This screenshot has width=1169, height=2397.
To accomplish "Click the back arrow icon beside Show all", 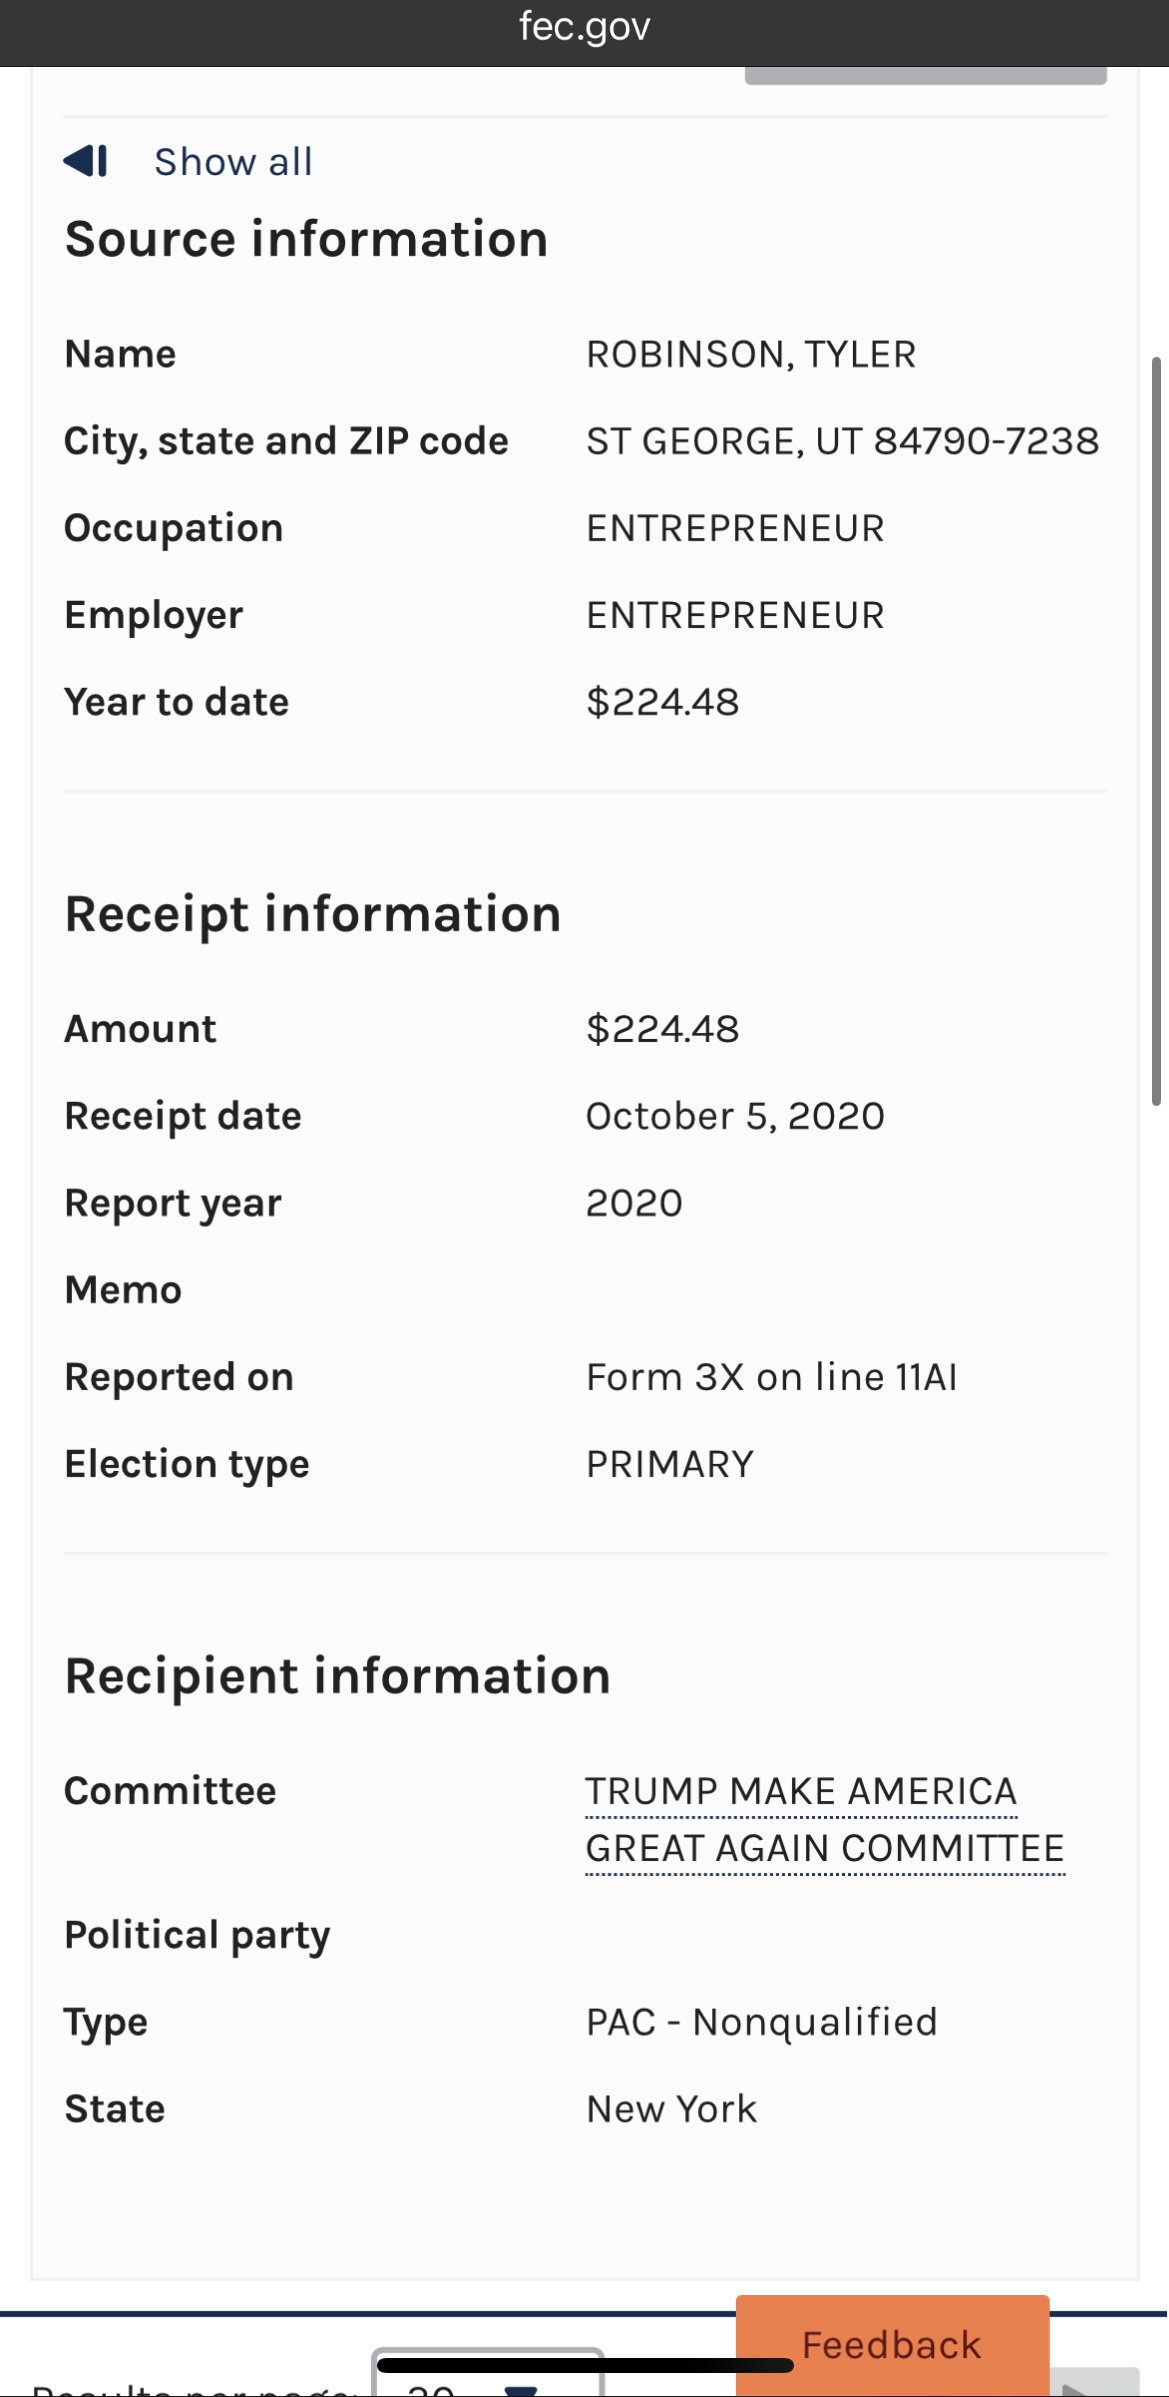I will pyautogui.click(x=85, y=161).
